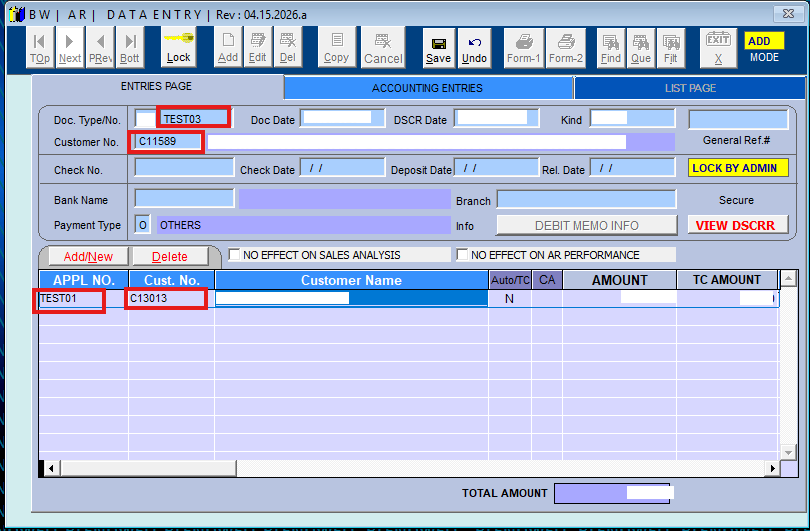Move to the Next record

point(70,48)
